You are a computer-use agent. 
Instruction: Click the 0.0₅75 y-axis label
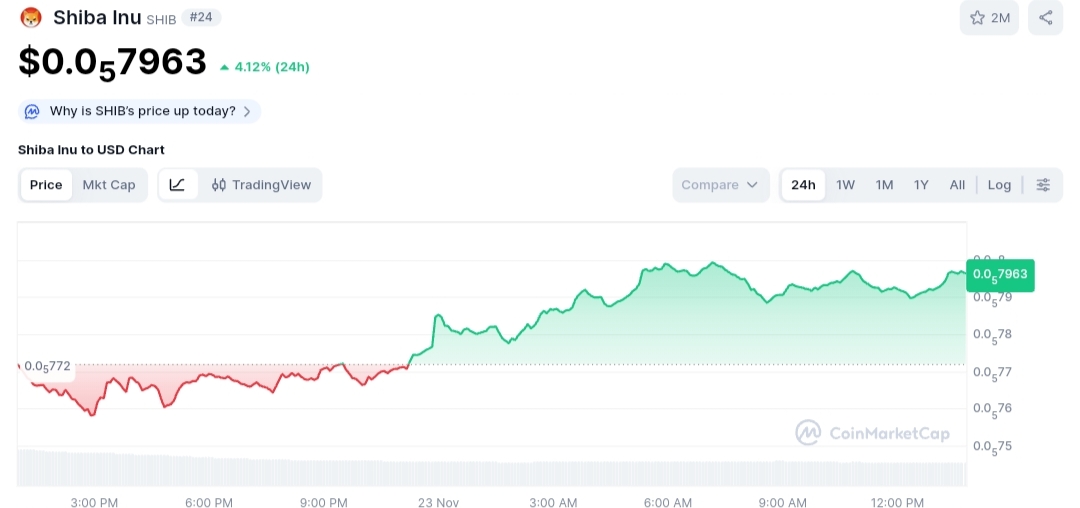(x=993, y=446)
